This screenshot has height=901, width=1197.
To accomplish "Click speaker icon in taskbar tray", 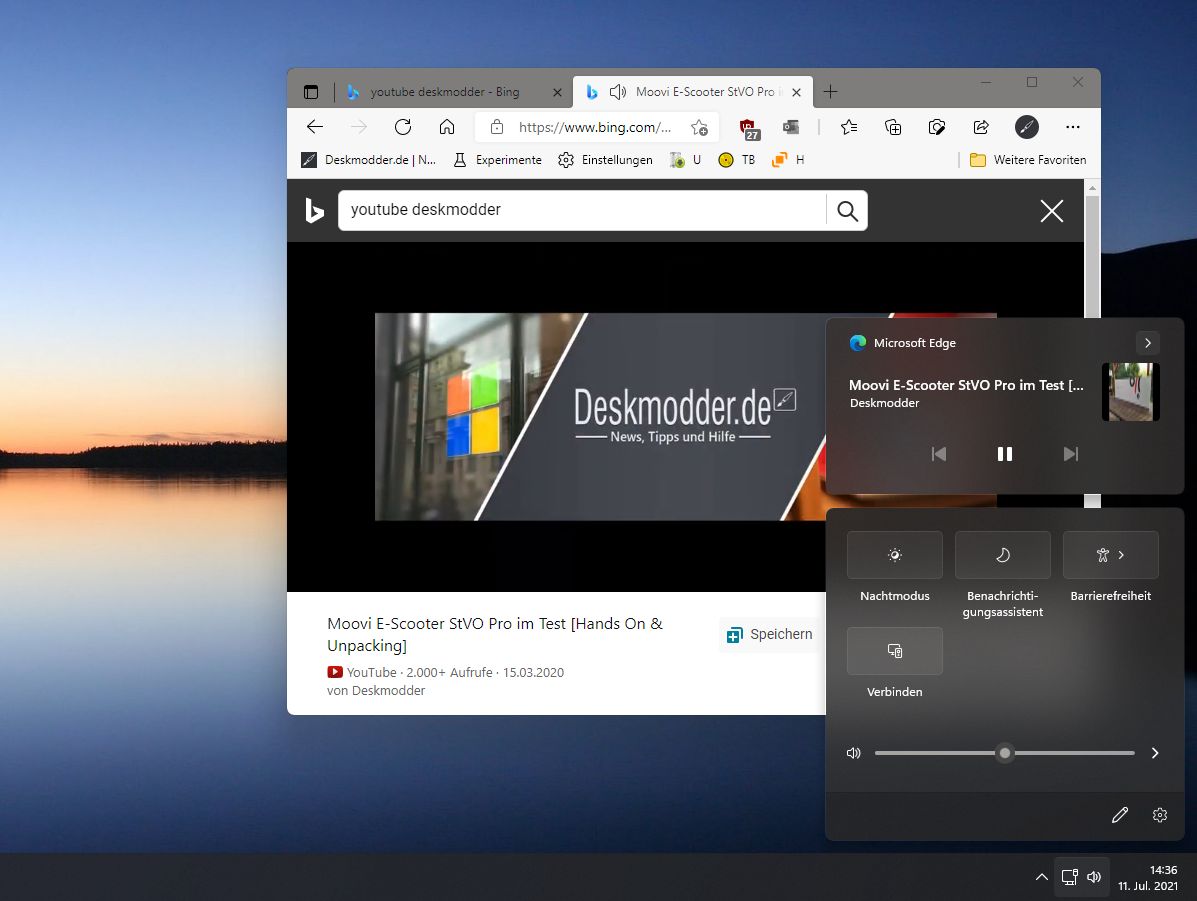I will pyautogui.click(x=1094, y=877).
